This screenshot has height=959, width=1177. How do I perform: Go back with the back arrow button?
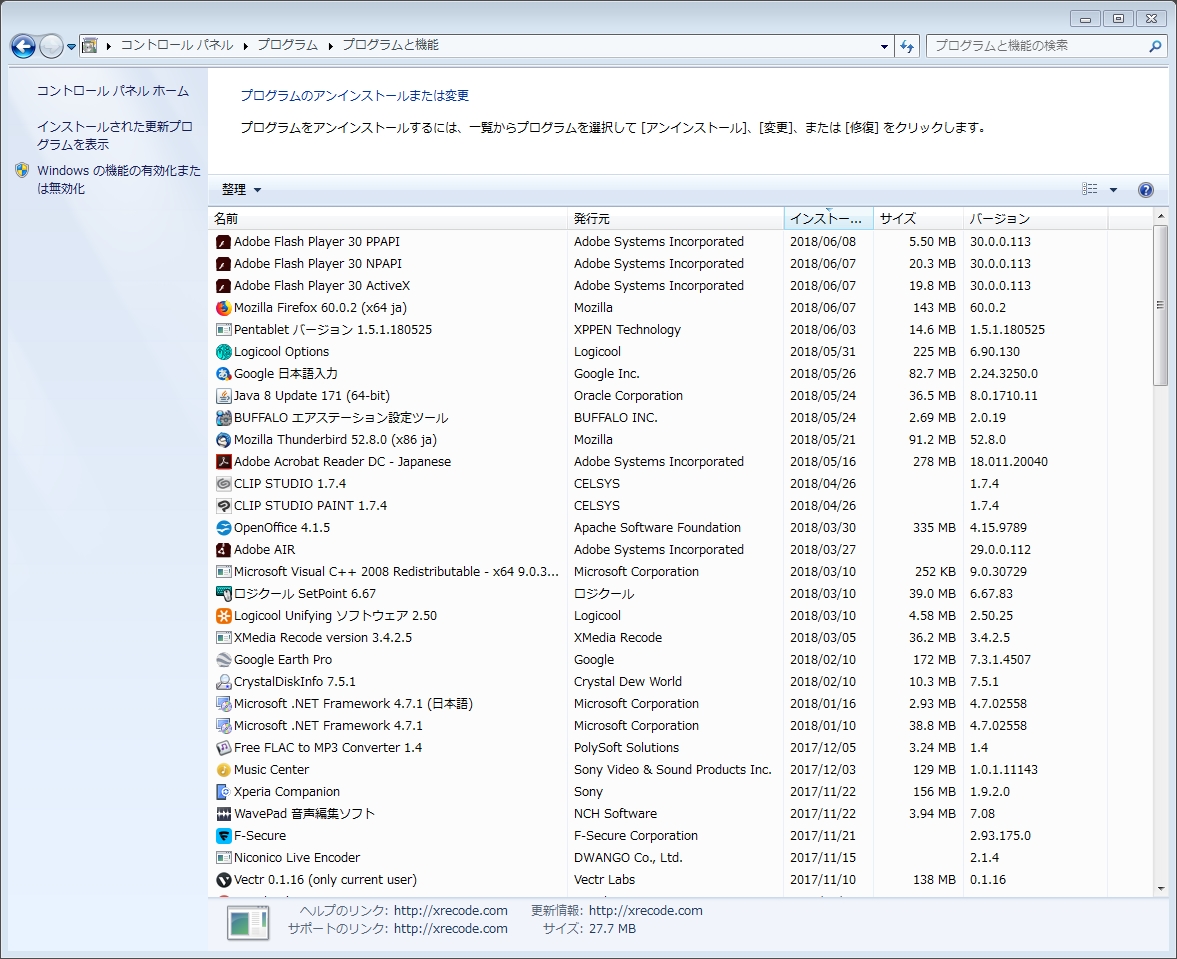coord(23,46)
